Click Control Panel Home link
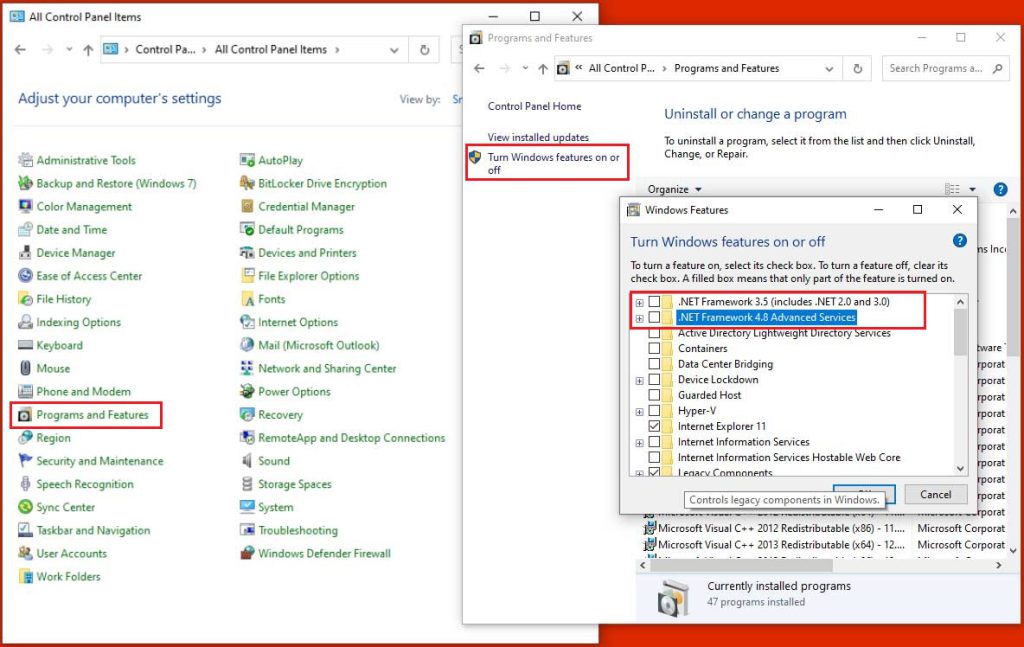This screenshot has width=1024, height=647. (534, 106)
